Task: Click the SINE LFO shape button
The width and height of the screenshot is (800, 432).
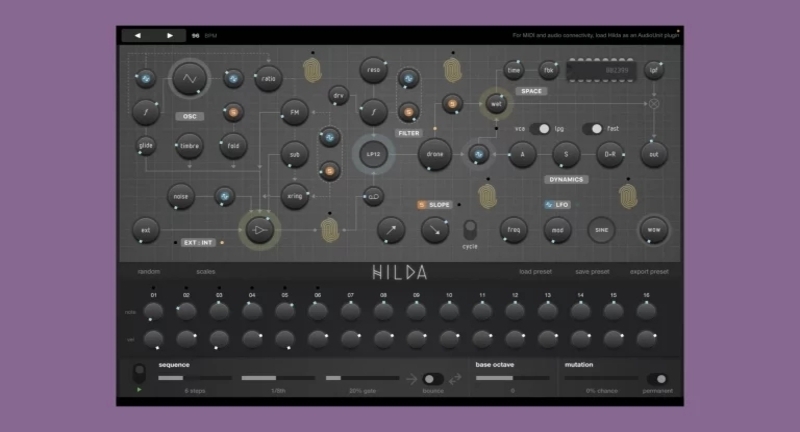Action: [602, 230]
